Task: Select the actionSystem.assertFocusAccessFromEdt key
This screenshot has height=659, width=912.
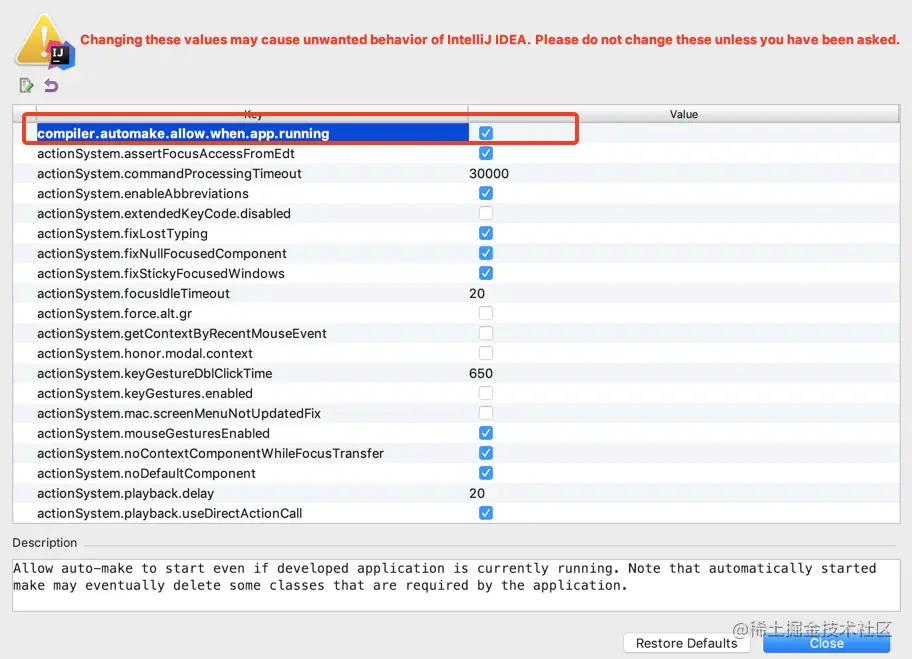Action: point(166,154)
